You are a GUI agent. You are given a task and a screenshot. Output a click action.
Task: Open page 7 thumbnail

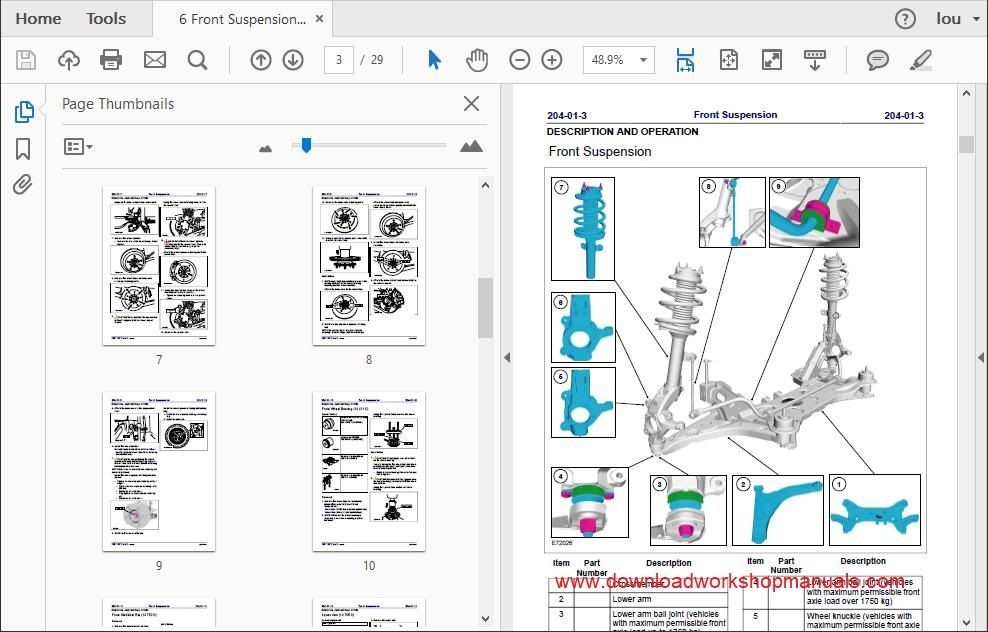159,265
